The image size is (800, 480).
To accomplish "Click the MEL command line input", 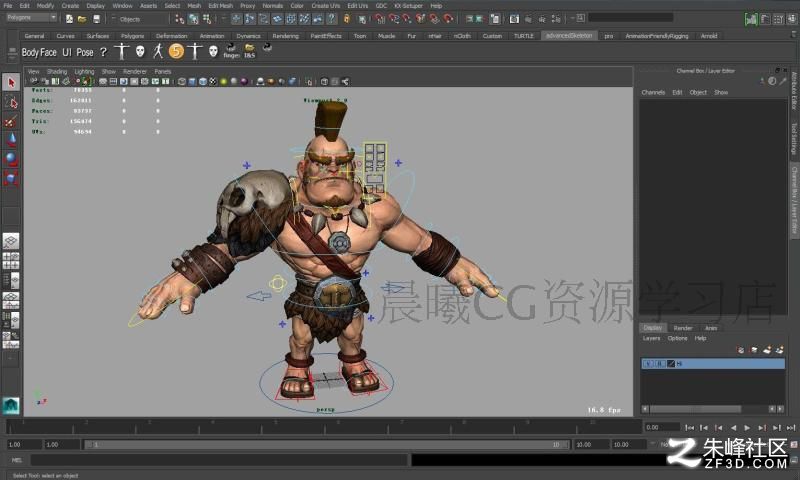I will (x=220, y=460).
